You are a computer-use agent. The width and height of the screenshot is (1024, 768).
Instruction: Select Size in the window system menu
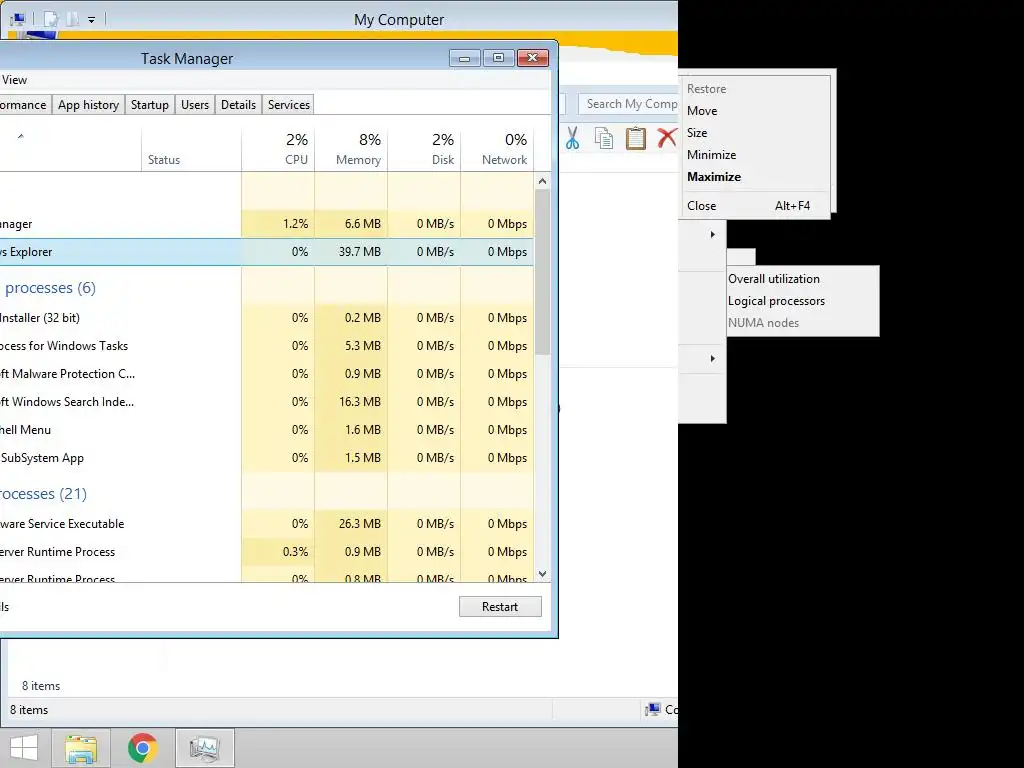coord(756,133)
